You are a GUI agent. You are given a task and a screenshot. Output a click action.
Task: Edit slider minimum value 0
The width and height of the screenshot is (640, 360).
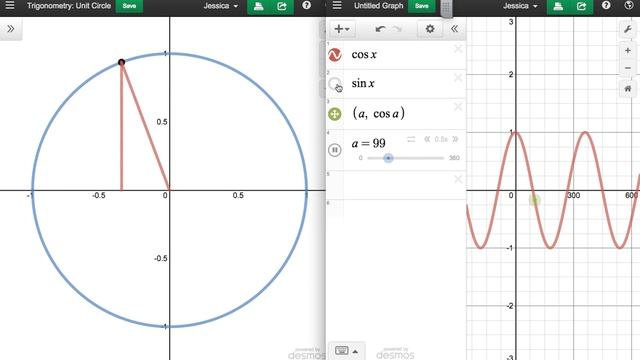tap(360, 158)
